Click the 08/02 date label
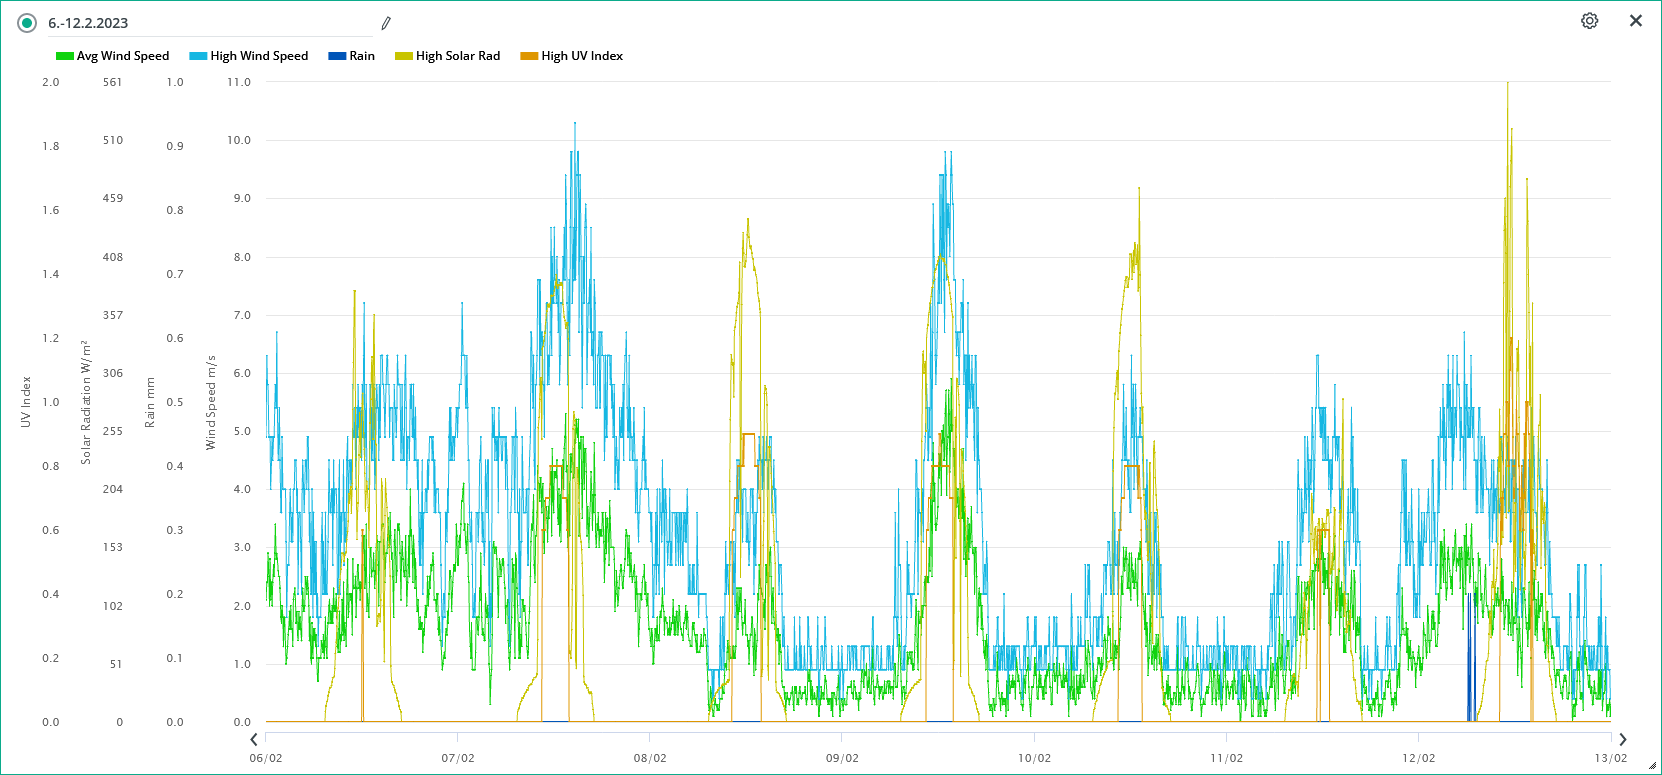The image size is (1662, 775). 650,758
